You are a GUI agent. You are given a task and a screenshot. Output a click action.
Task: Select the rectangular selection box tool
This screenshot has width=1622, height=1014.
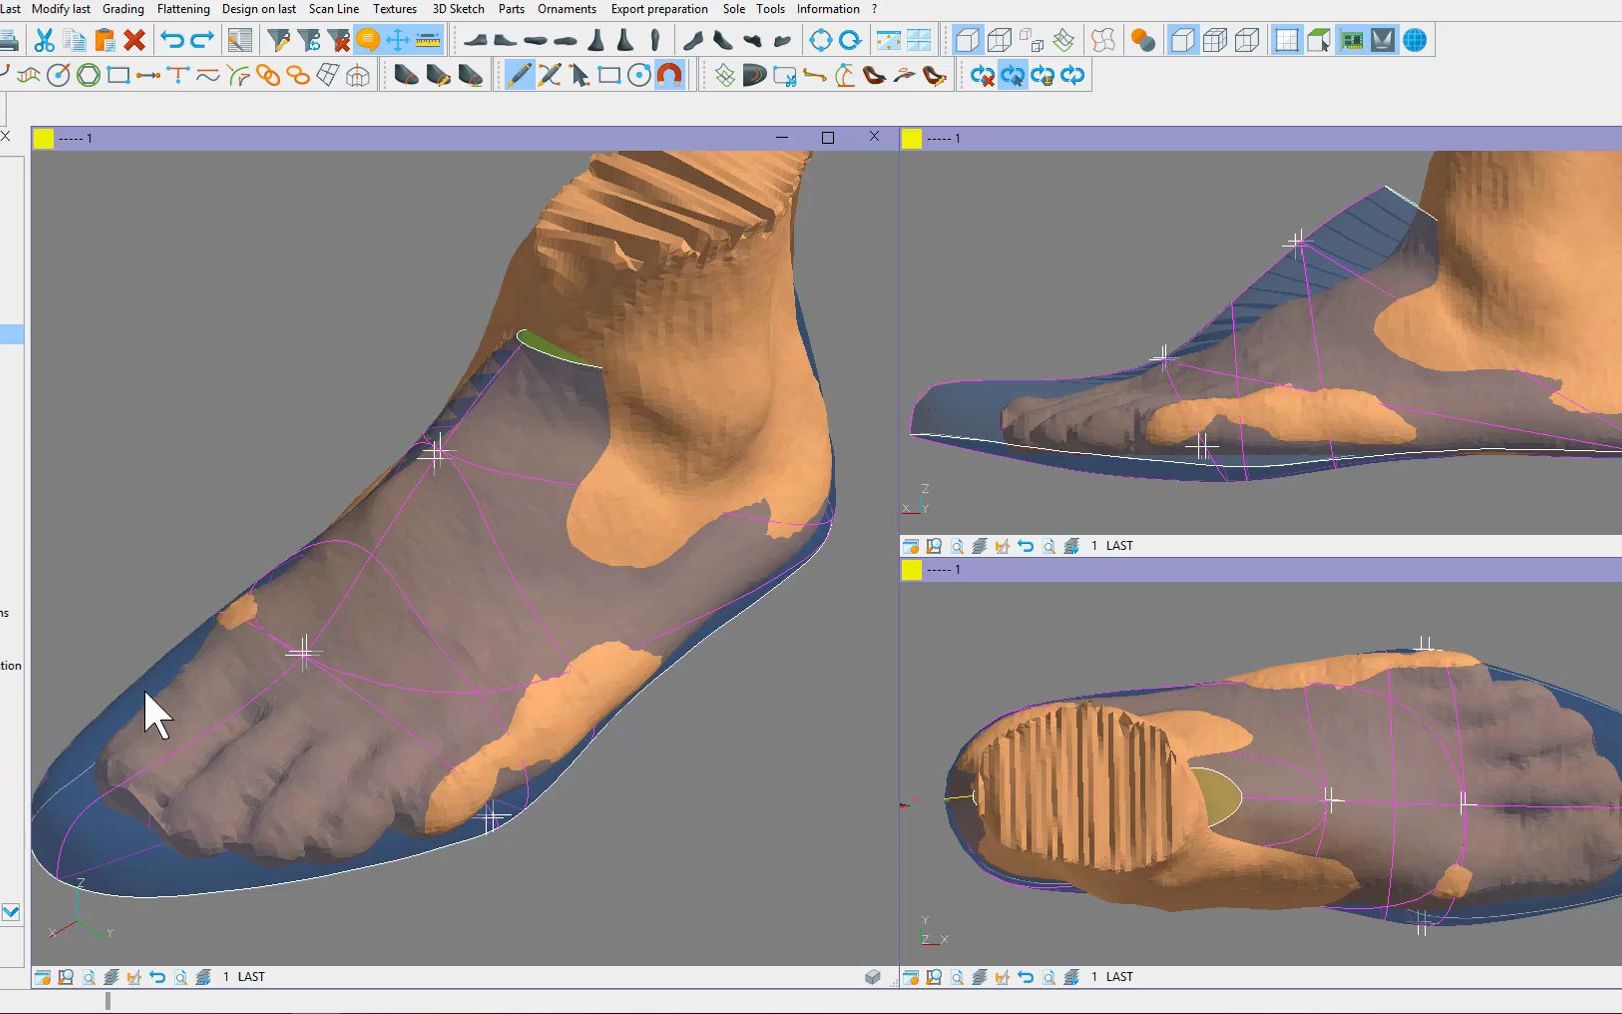[x=609, y=75]
